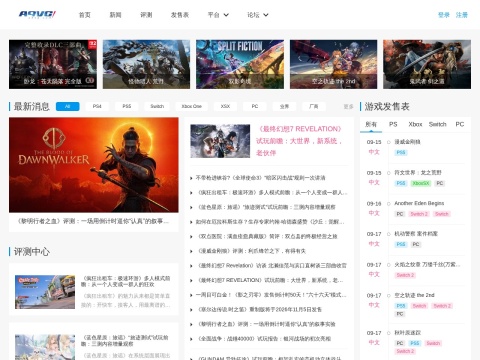The height and width of the screenshot is (360, 480).
Task: Open the Another Eden Begins release entry
Action: coord(419,203)
